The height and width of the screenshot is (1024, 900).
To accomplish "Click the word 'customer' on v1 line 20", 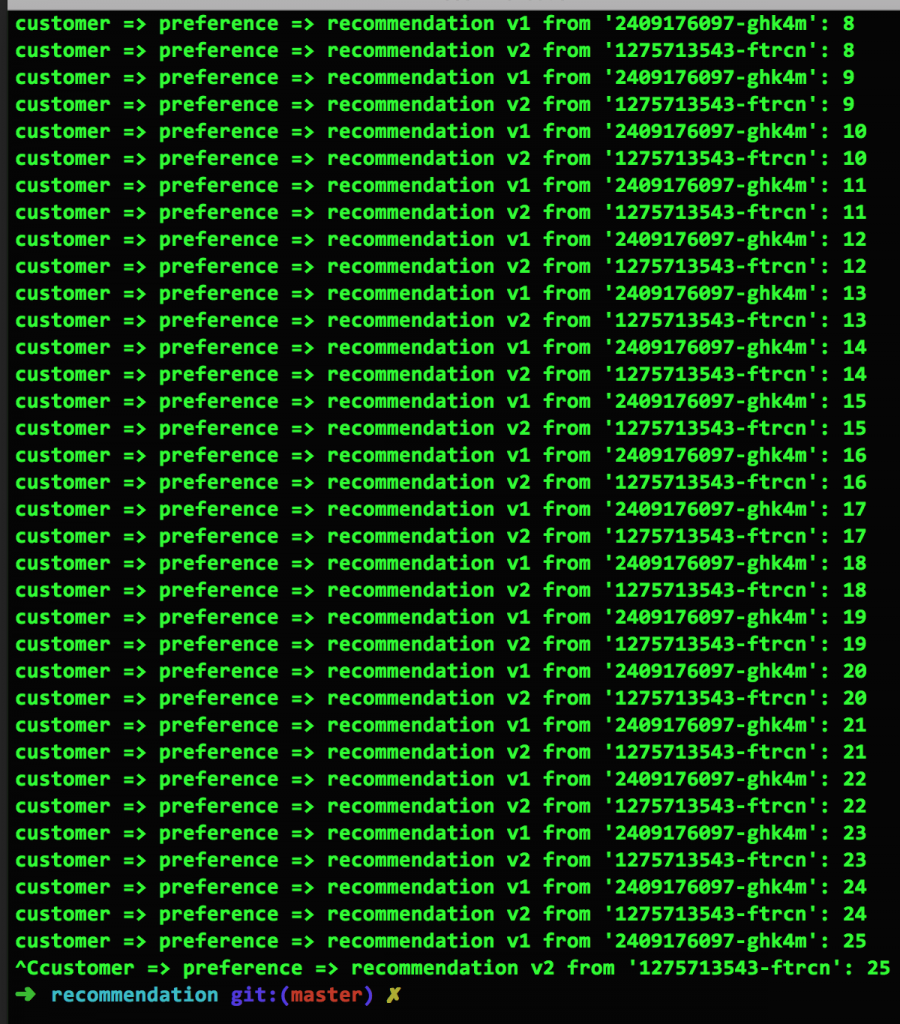I will (x=63, y=671).
